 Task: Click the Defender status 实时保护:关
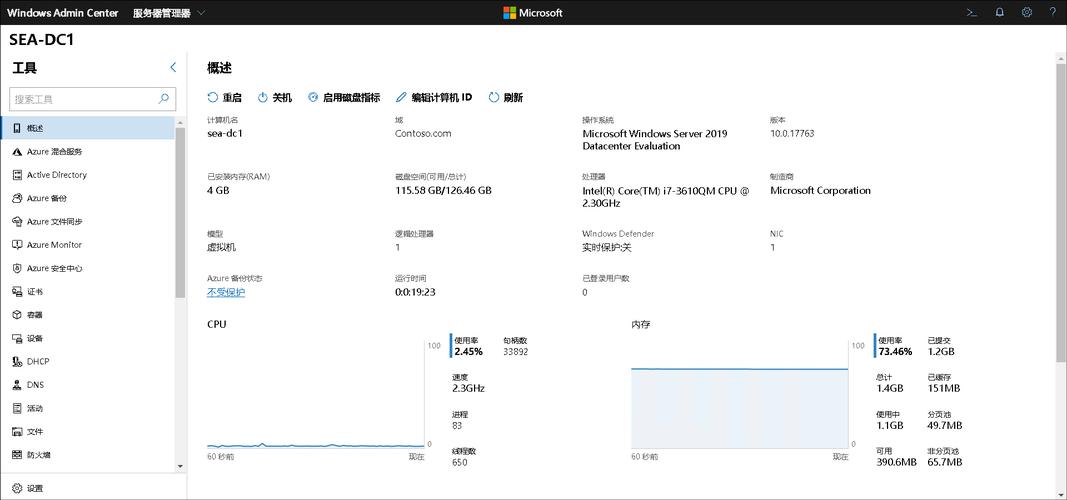pyautogui.click(x=607, y=248)
